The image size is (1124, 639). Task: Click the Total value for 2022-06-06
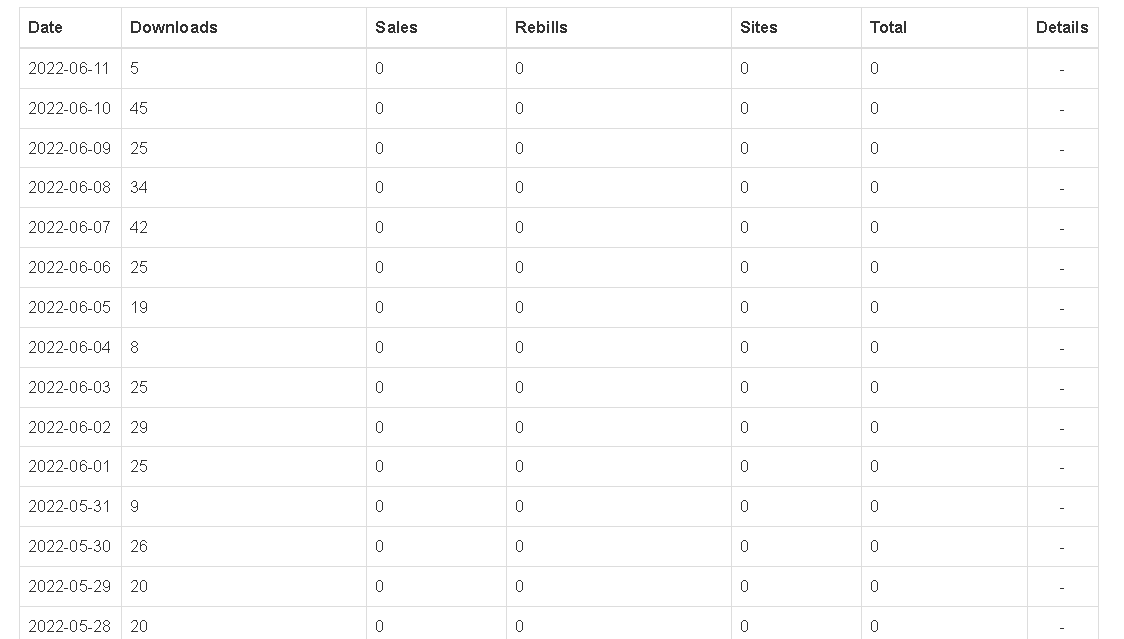tap(874, 267)
